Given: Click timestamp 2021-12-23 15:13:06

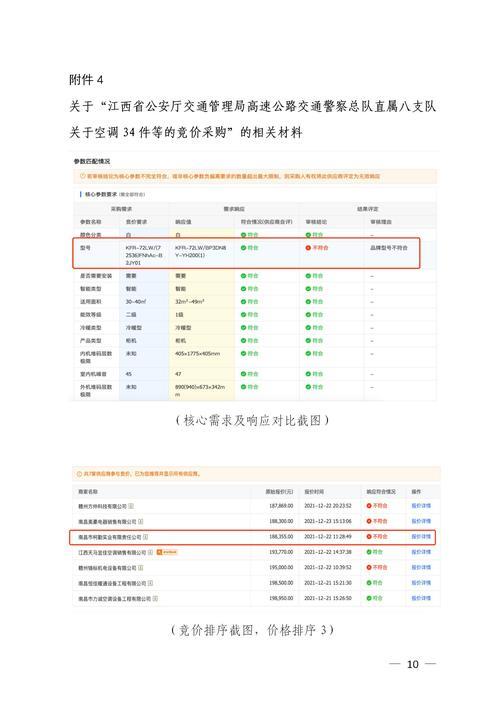Looking at the screenshot, I should [328, 521].
